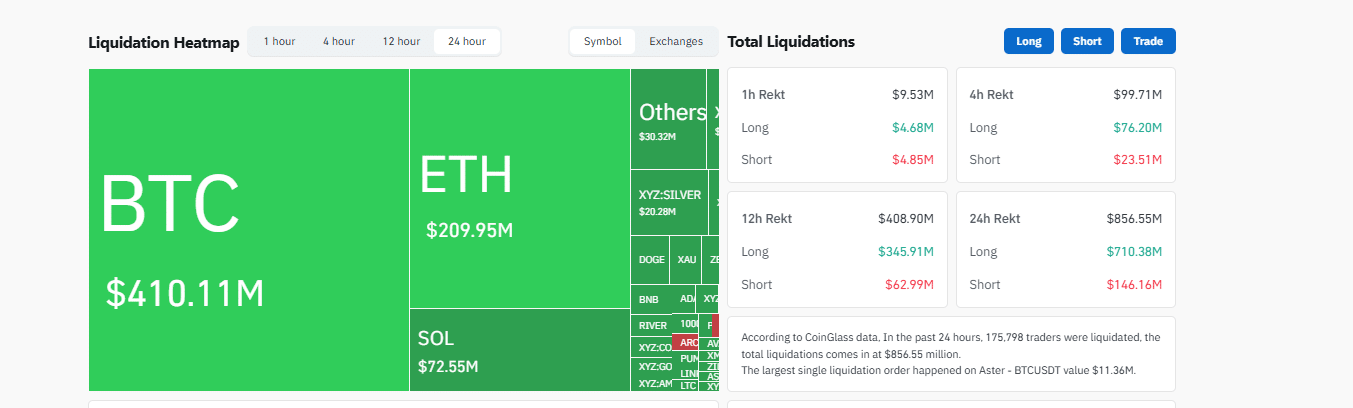Select the 1 hour timeframe
The height and width of the screenshot is (408, 1353).
[279, 42]
